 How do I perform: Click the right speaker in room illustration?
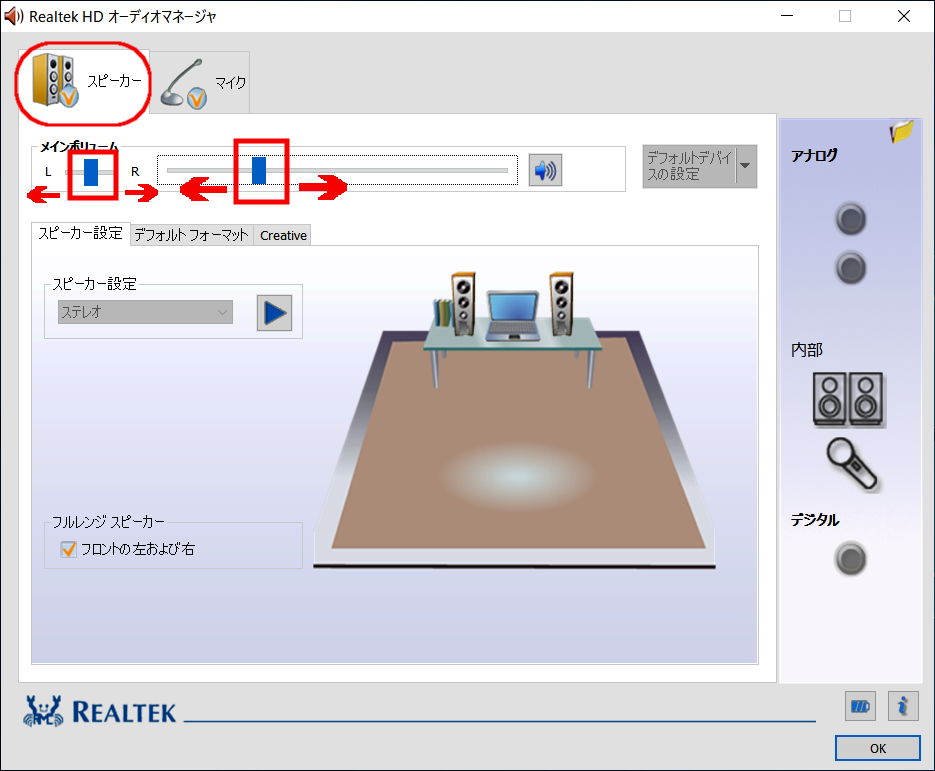tap(561, 304)
